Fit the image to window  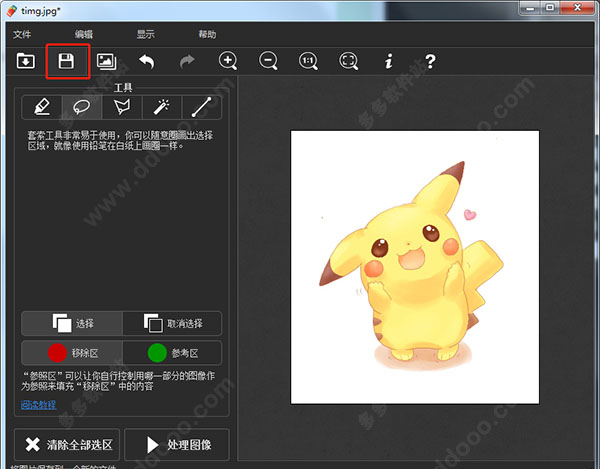(x=349, y=61)
